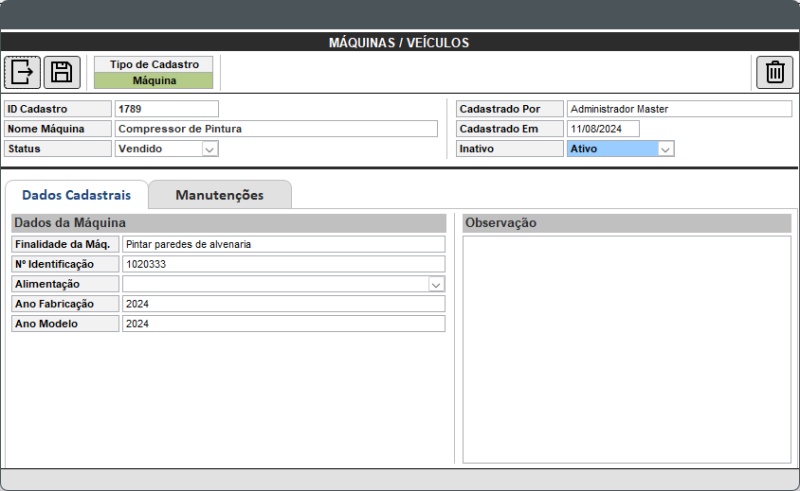Select the Ano Fabricação input field
This screenshot has height=491, width=800.
click(x=283, y=304)
